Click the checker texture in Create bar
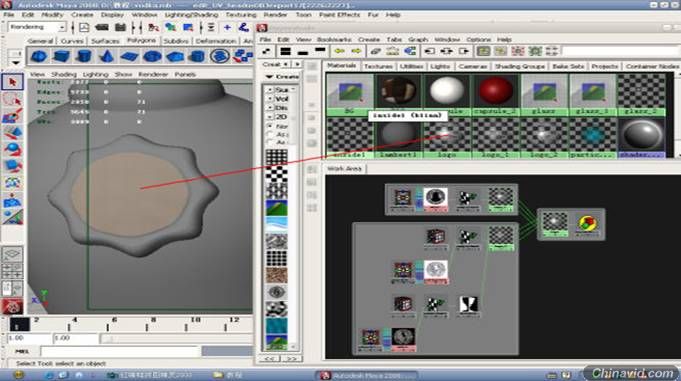Viewport: 681px width, 381px height. [x=276, y=174]
